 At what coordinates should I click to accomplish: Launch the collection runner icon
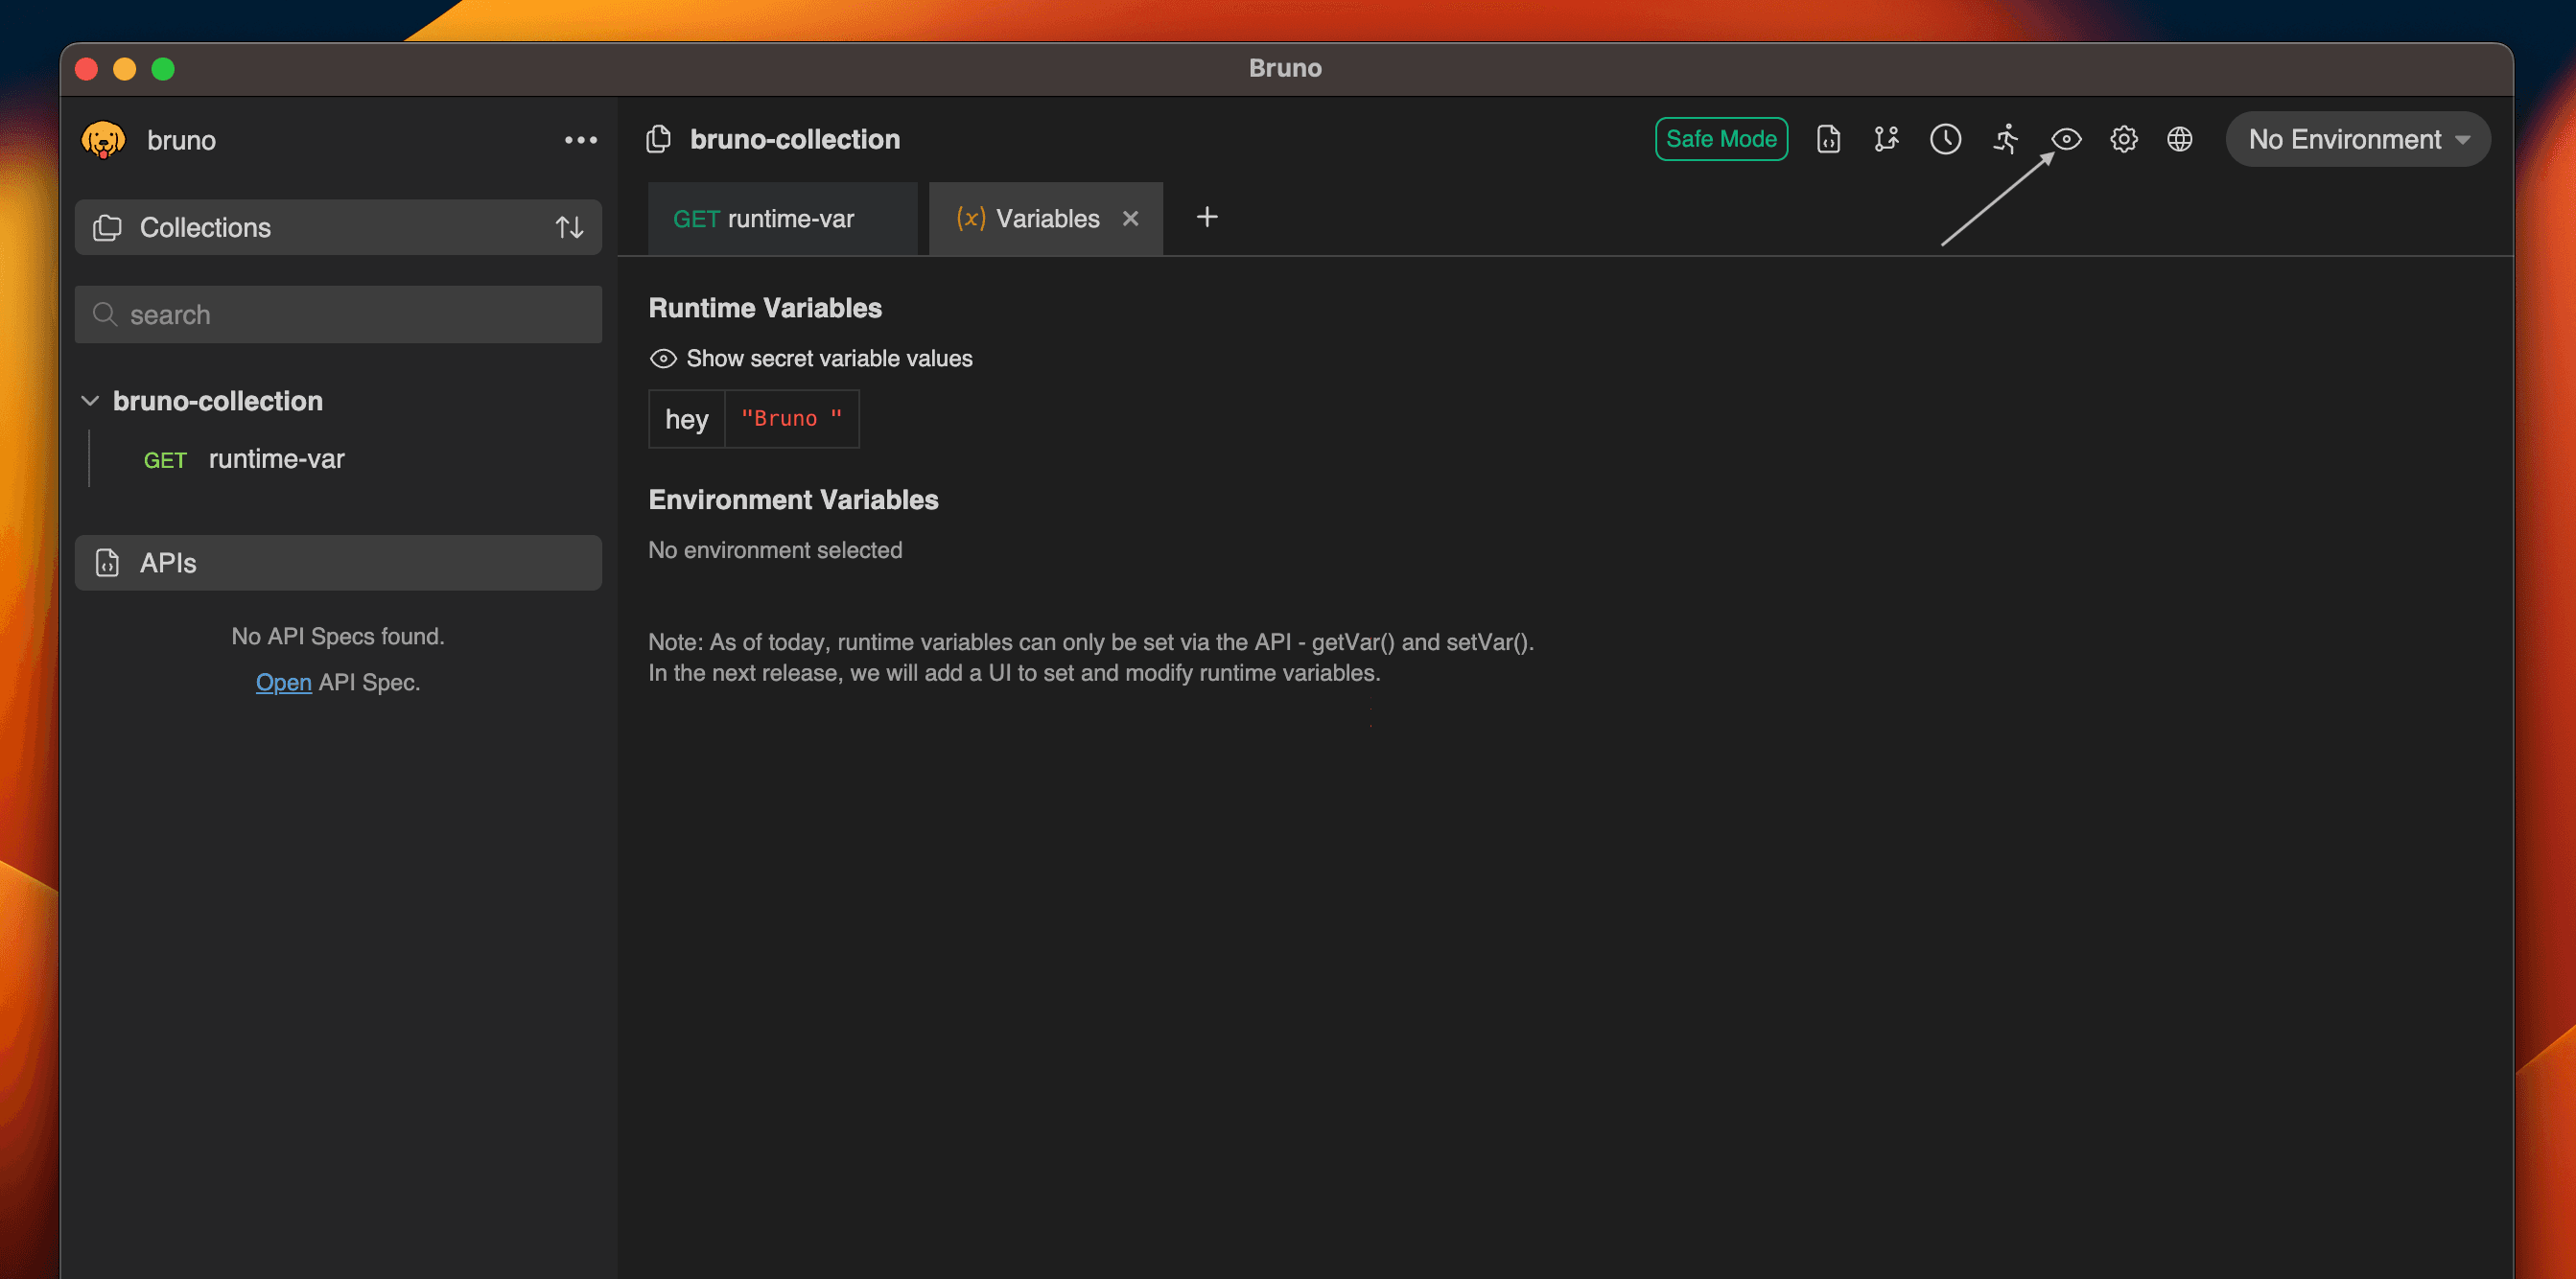point(2006,139)
